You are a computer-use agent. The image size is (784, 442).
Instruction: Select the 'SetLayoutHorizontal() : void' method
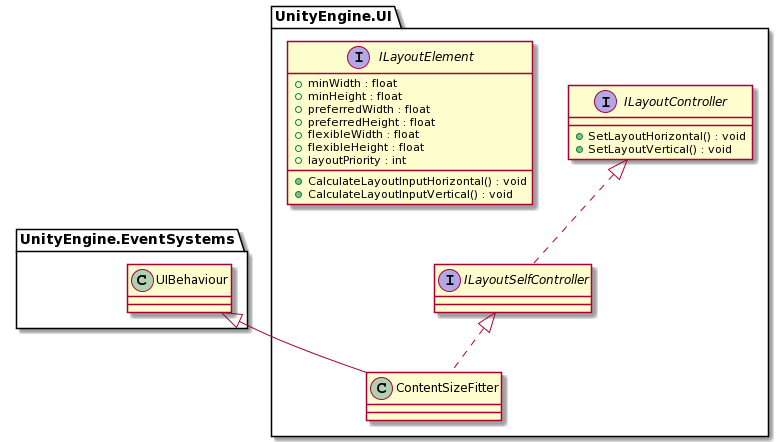pos(667,136)
